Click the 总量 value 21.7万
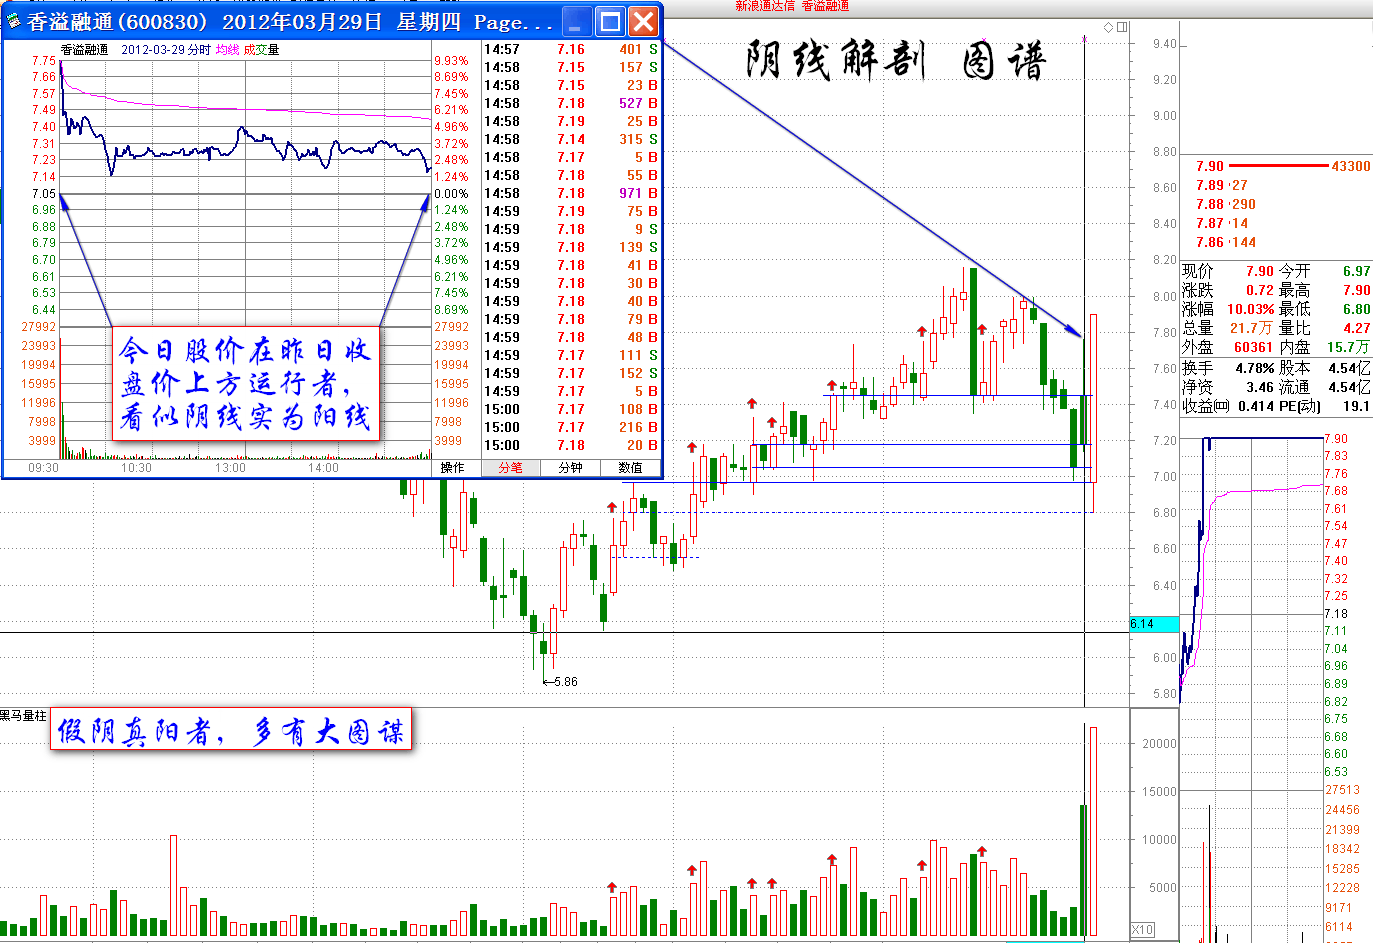This screenshot has height=943, width=1373. point(1251,328)
